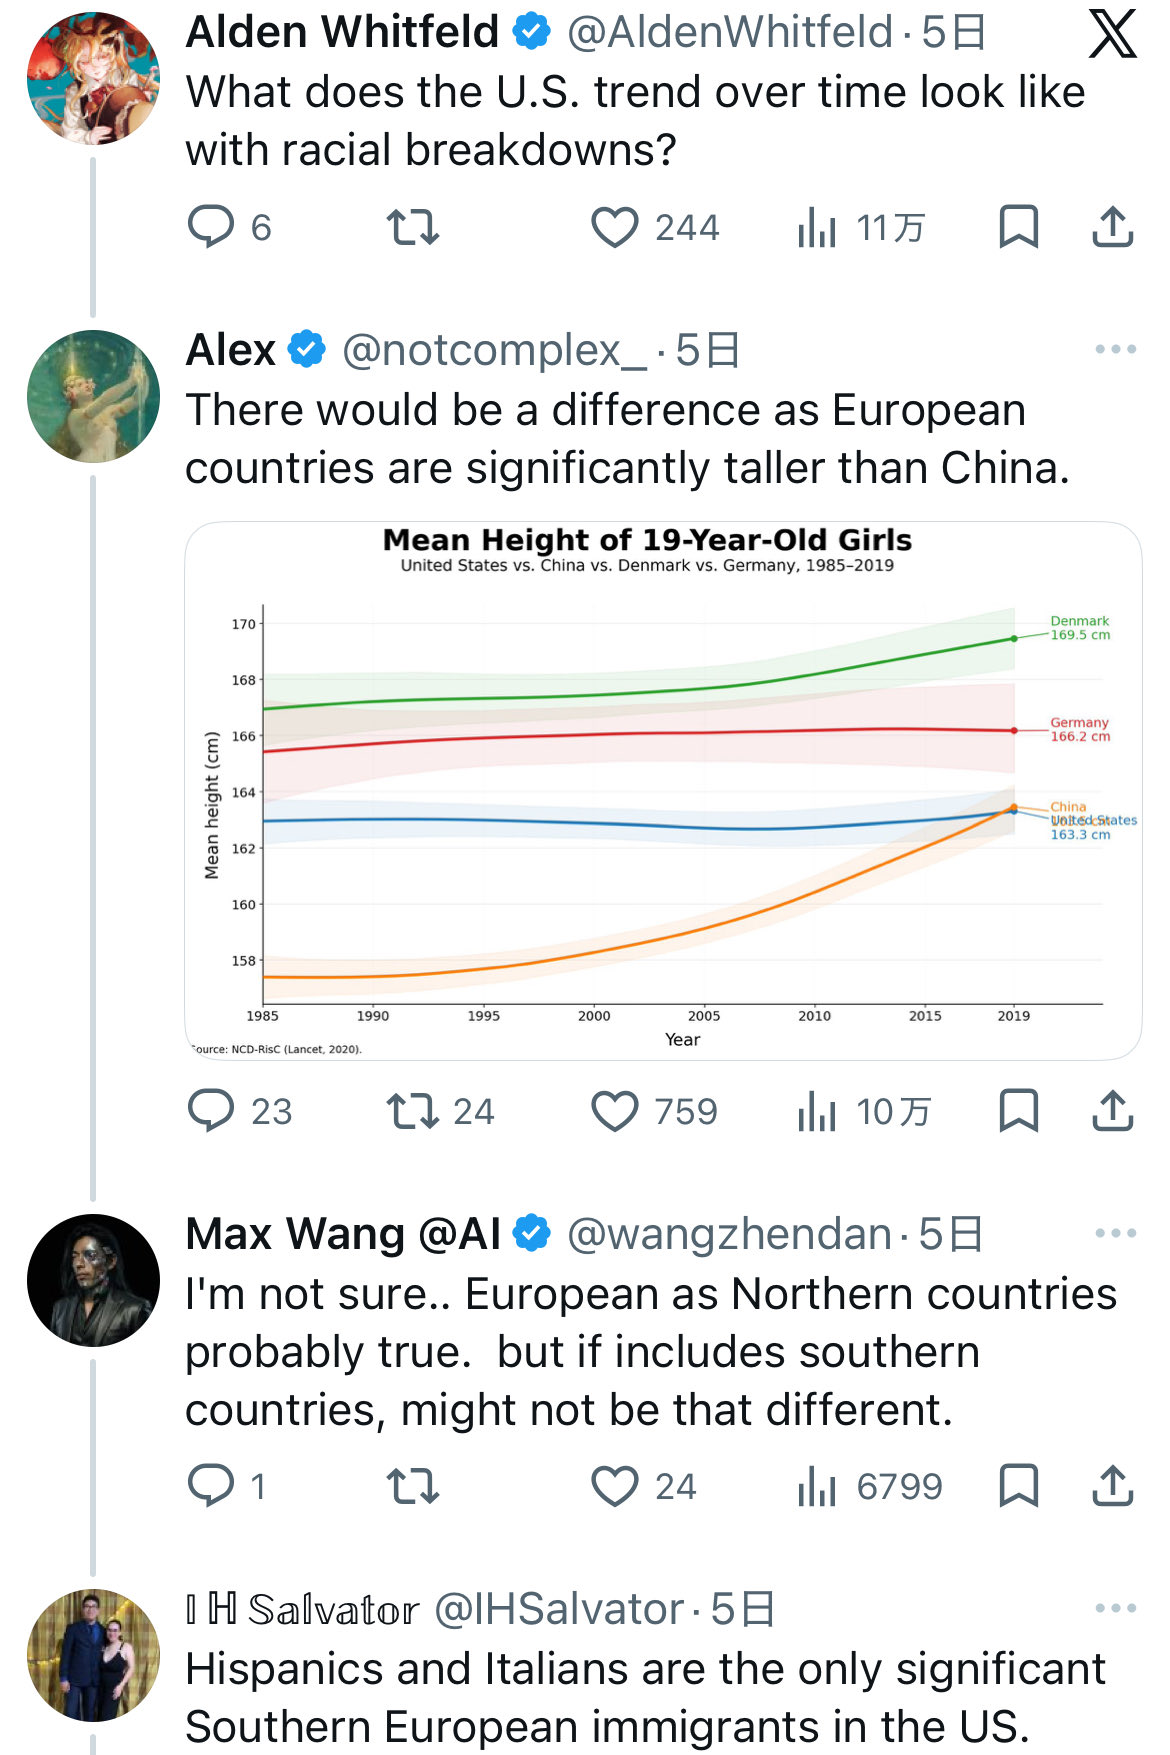Screen dimensions: 1170x1755
Task: Open more options on Alex's tweet
Action: (1115, 350)
